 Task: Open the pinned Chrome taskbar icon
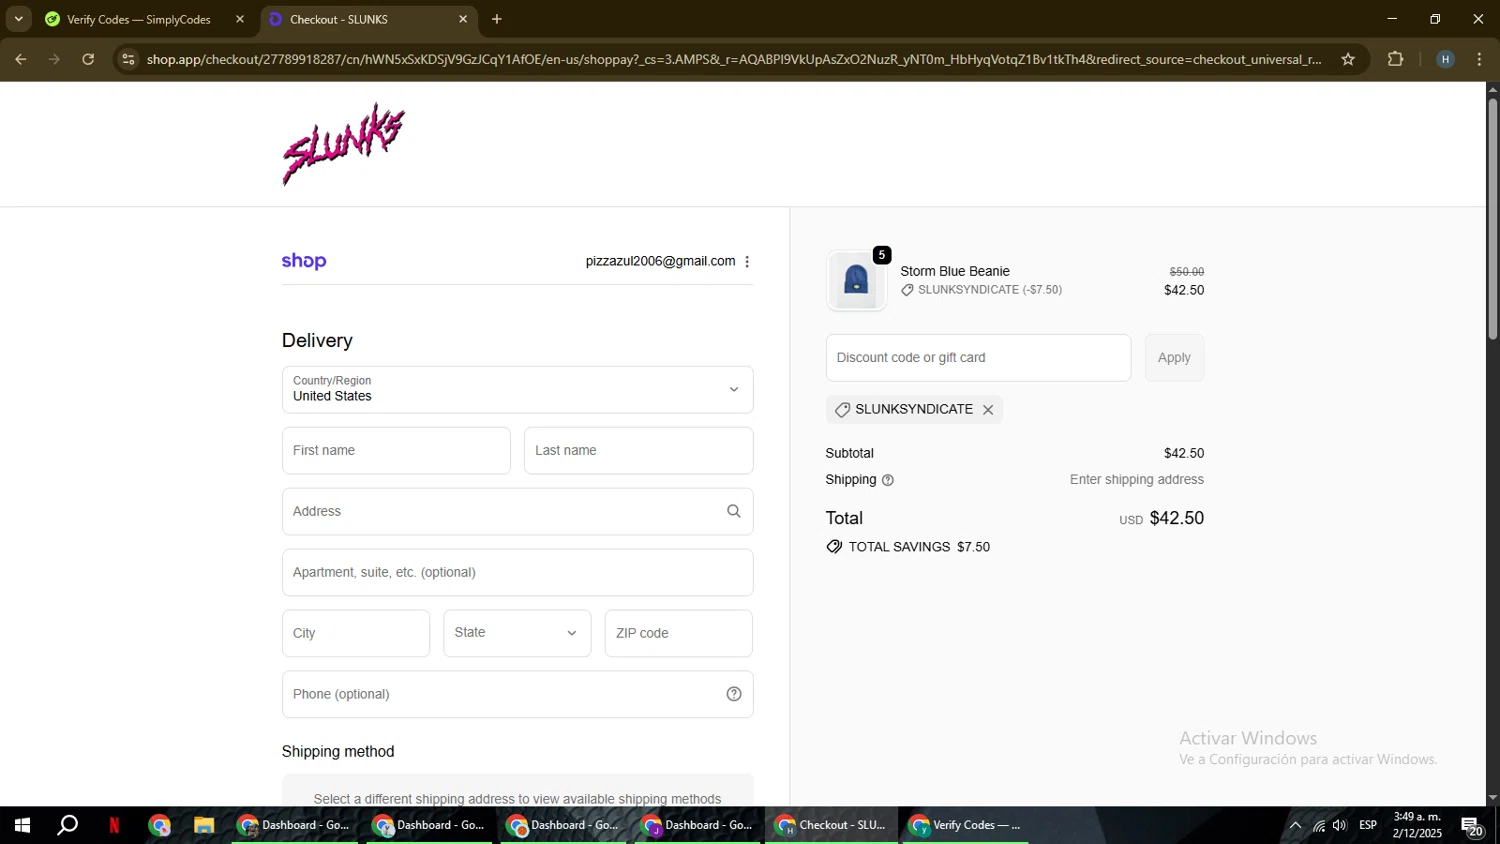click(160, 825)
